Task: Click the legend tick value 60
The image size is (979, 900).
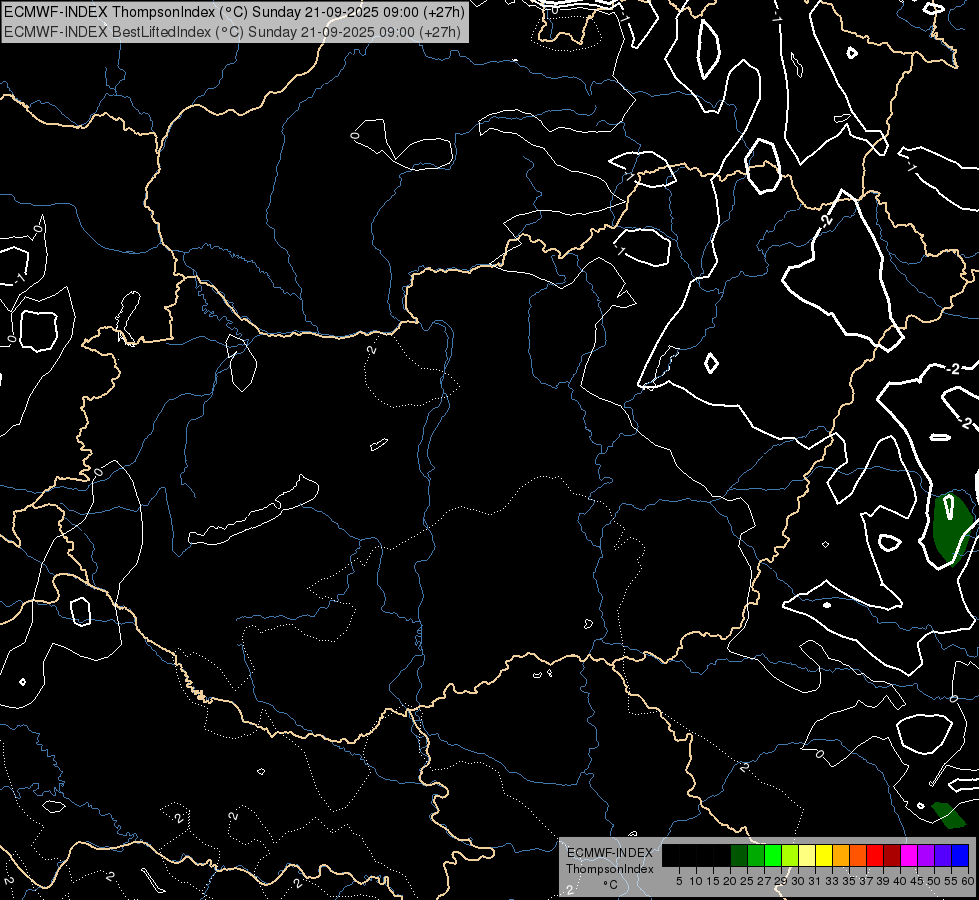Action: tap(968, 881)
